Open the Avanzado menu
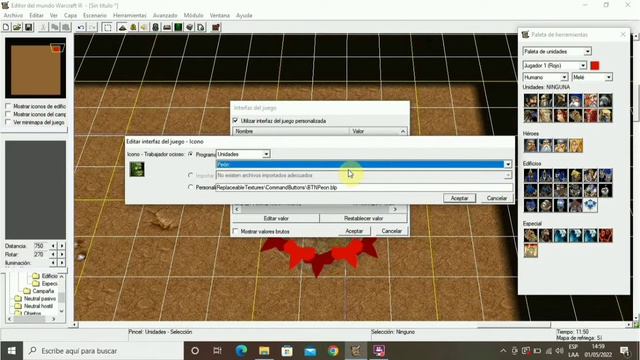The width and height of the screenshot is (640, 360). click(165, 15)
